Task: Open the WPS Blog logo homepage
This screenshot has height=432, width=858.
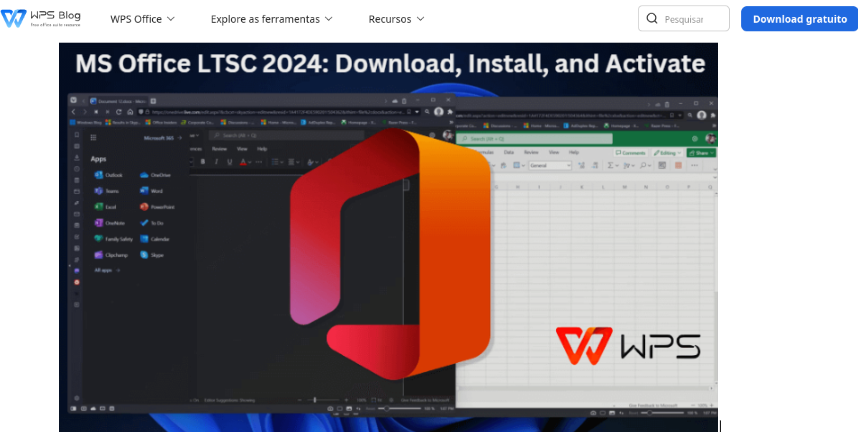Action: point(42,18)
